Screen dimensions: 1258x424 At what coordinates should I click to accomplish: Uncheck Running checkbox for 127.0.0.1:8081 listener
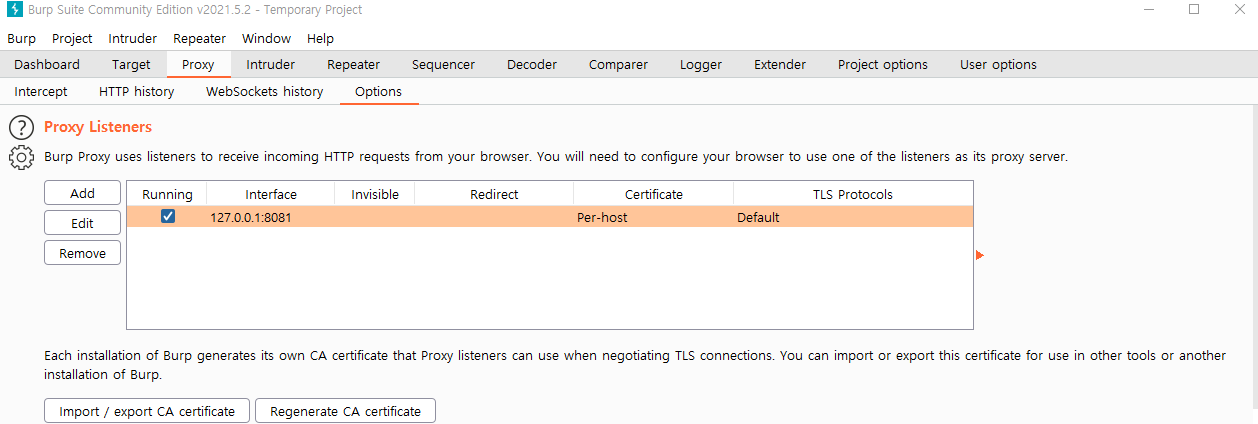(168, 216)
